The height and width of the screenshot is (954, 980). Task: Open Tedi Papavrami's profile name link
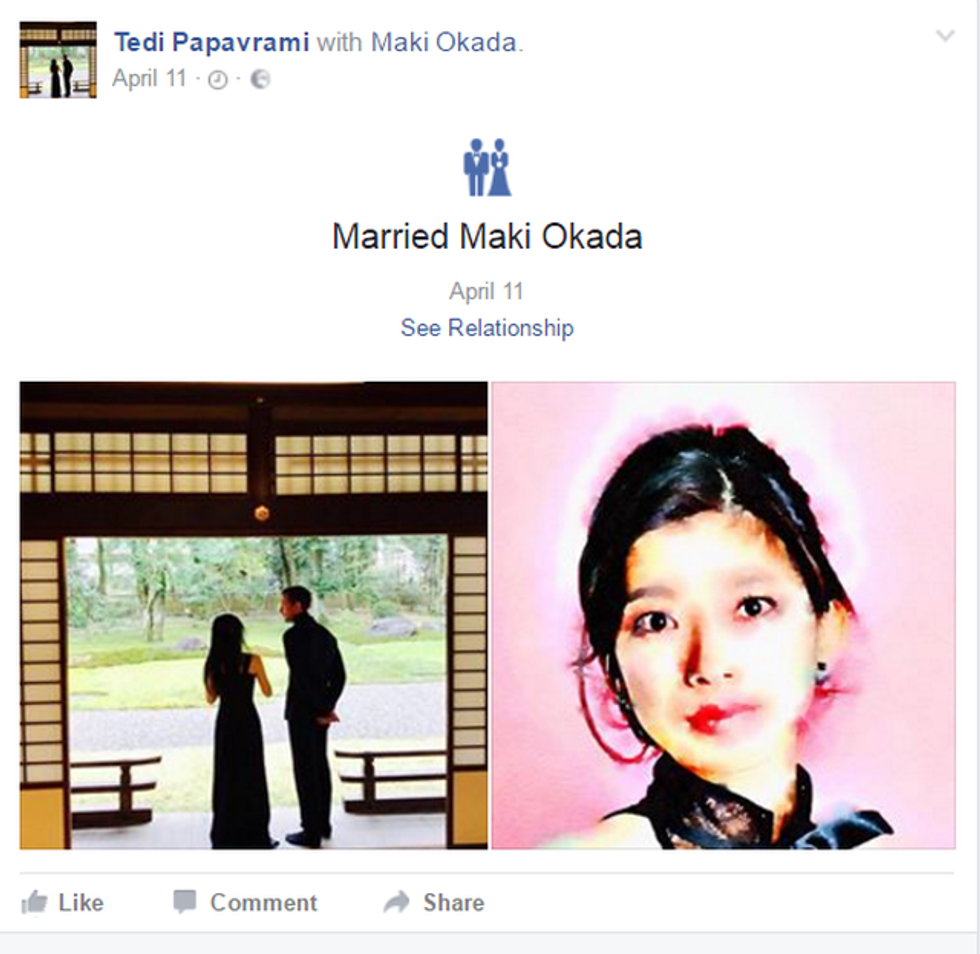coord(212,43)
